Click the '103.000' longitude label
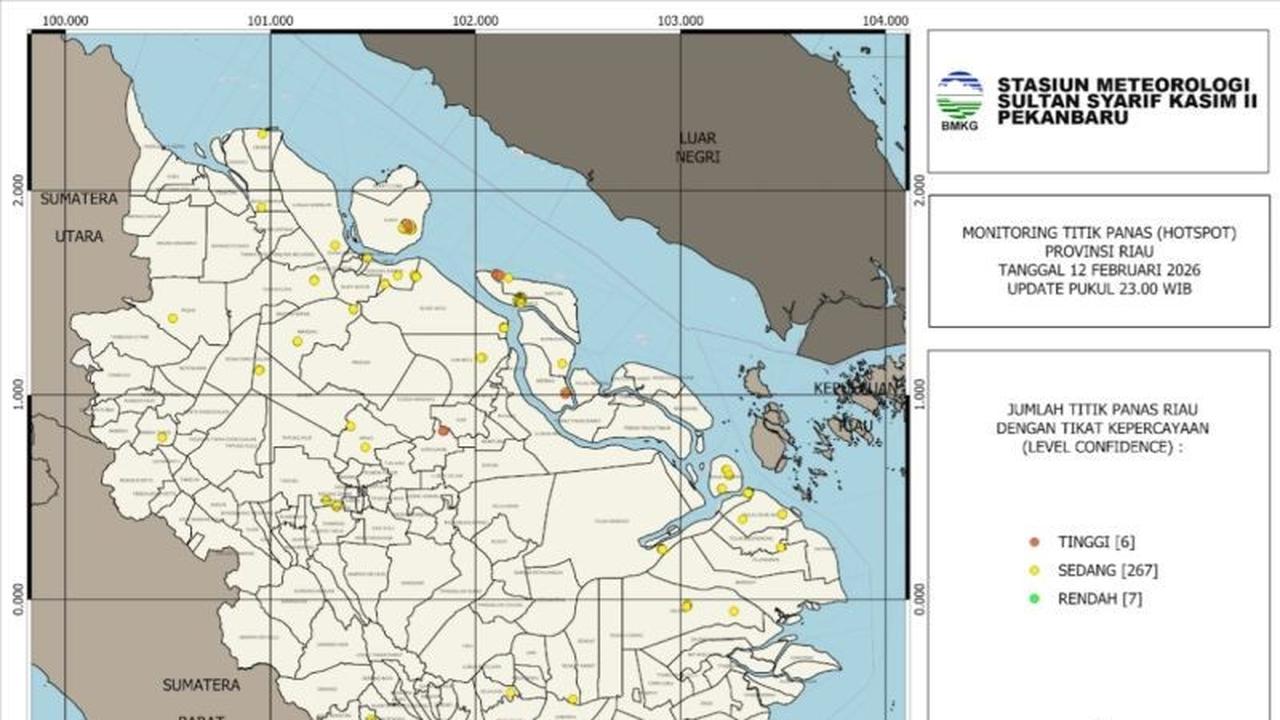This screenshot has height=720, width=1280. (x=680, y=20)
